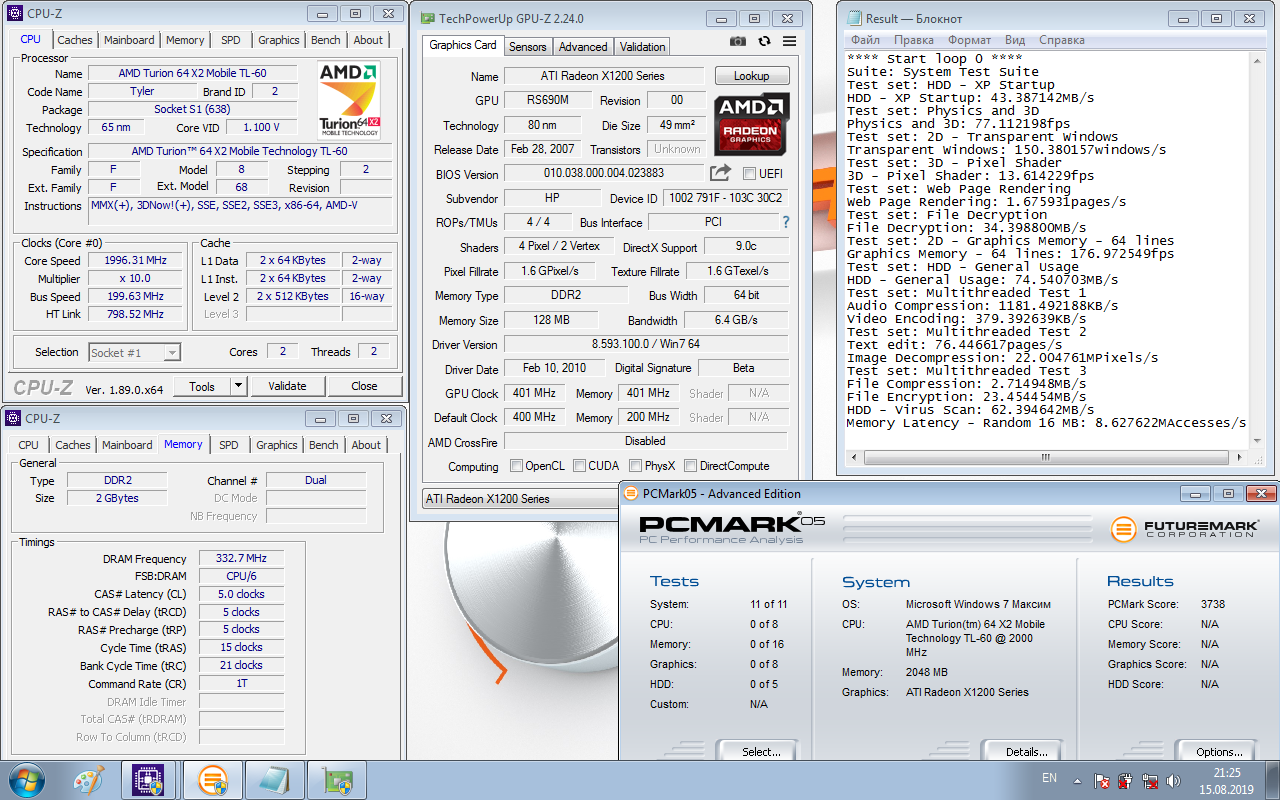The image size is (1280, 800).
Task: Click the Lookup button in GPU-Z
Action: (752, 76)
